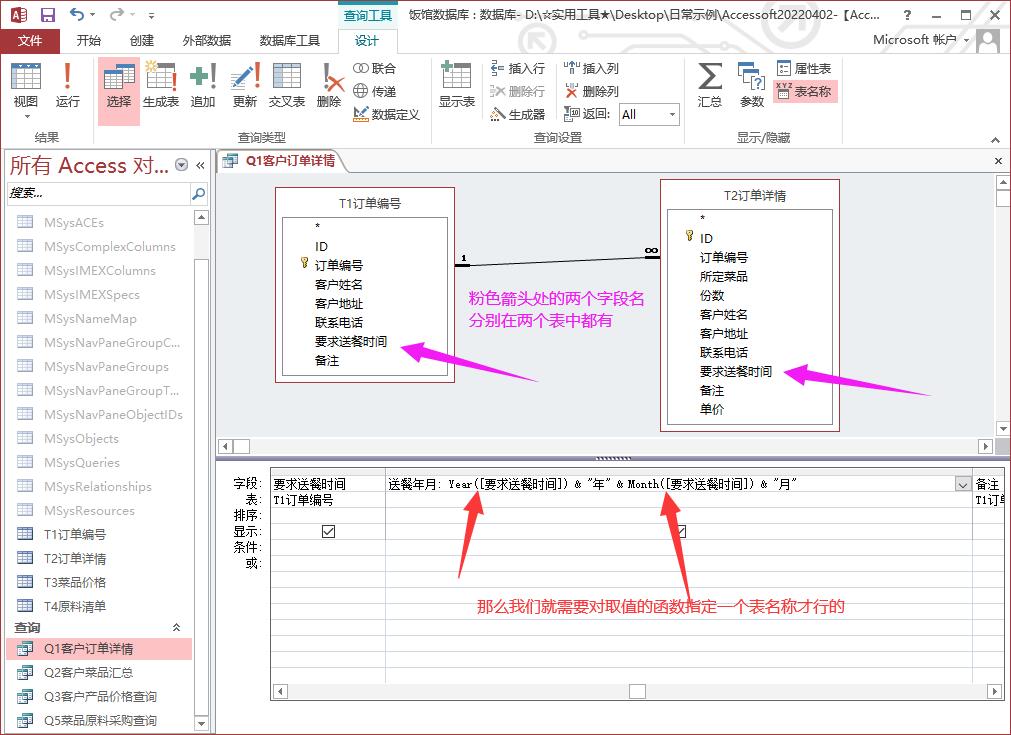The height and width of the screenshot is (735, 1011).
Task: Open the 显示表 (Show Table) dialog
Action: point(456,85)
